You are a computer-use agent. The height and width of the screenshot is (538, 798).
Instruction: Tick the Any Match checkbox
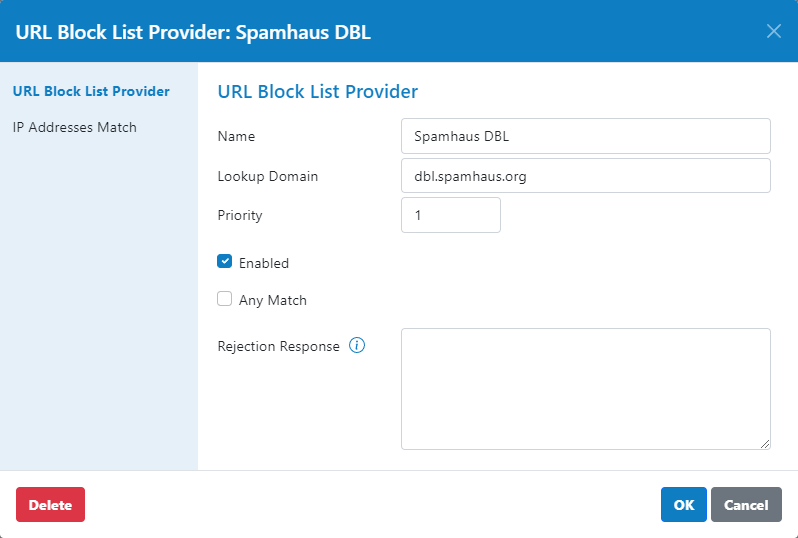tap(224, 299)
